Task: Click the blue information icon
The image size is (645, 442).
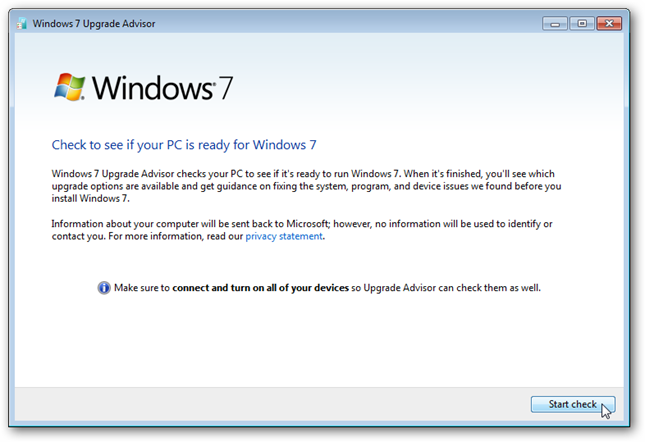Action: click(x=104, y=288)
